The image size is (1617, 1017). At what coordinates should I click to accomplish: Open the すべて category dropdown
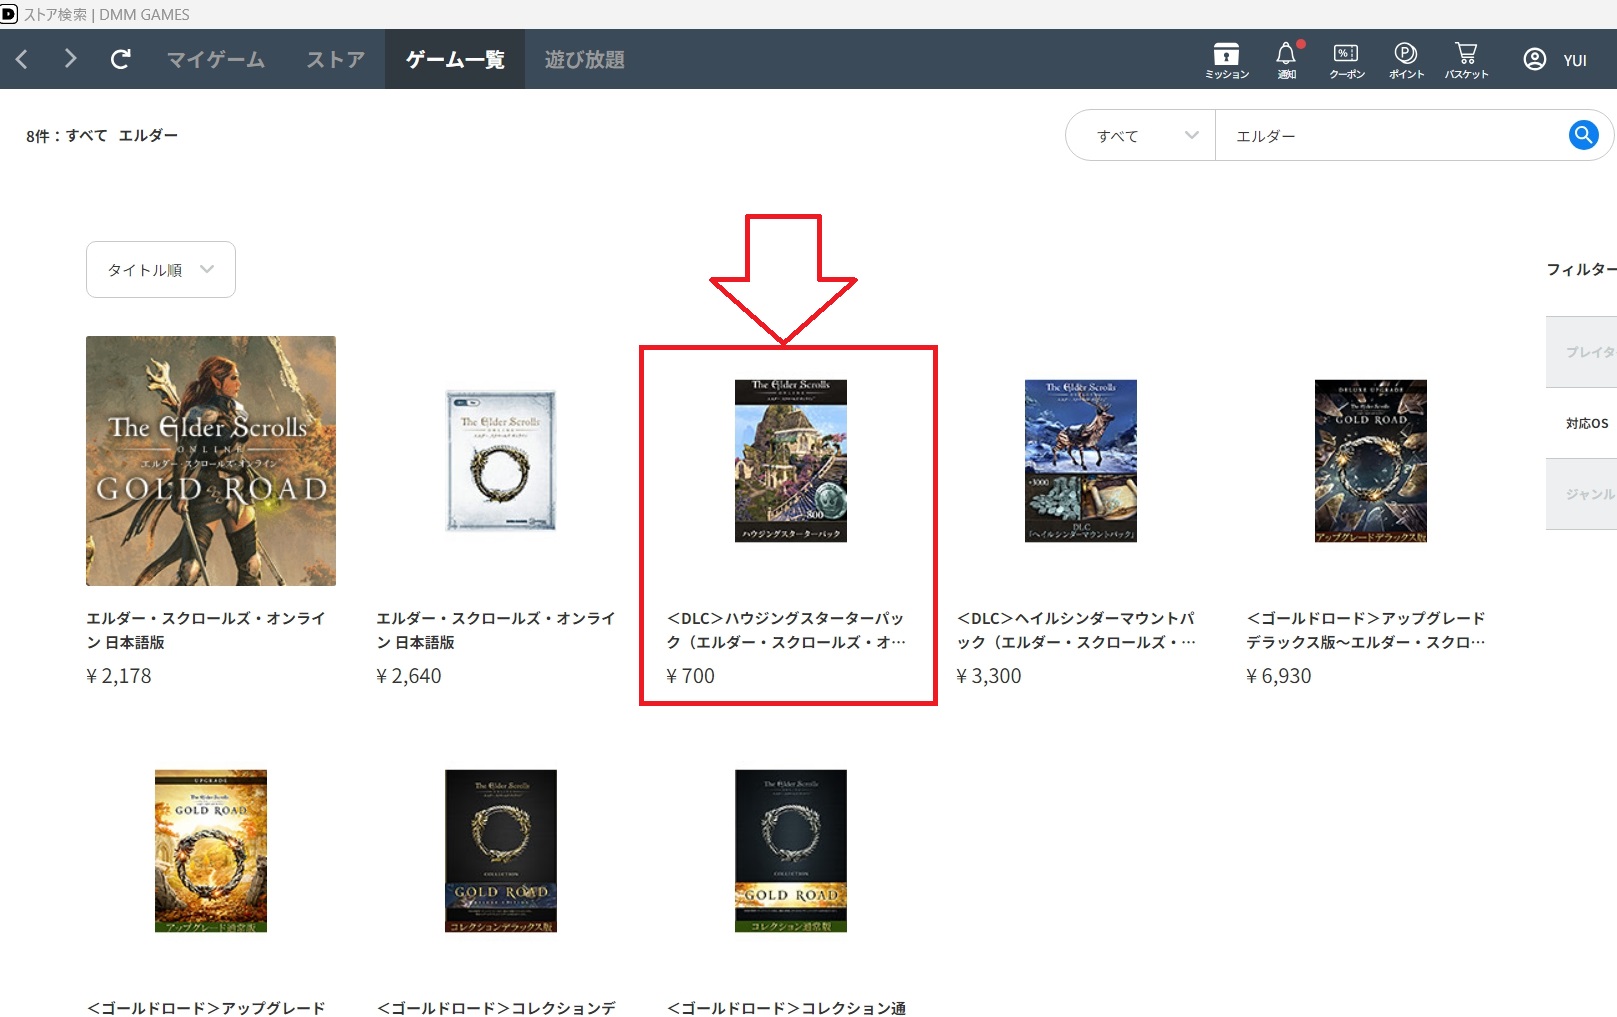click(x=1141, y=135)
